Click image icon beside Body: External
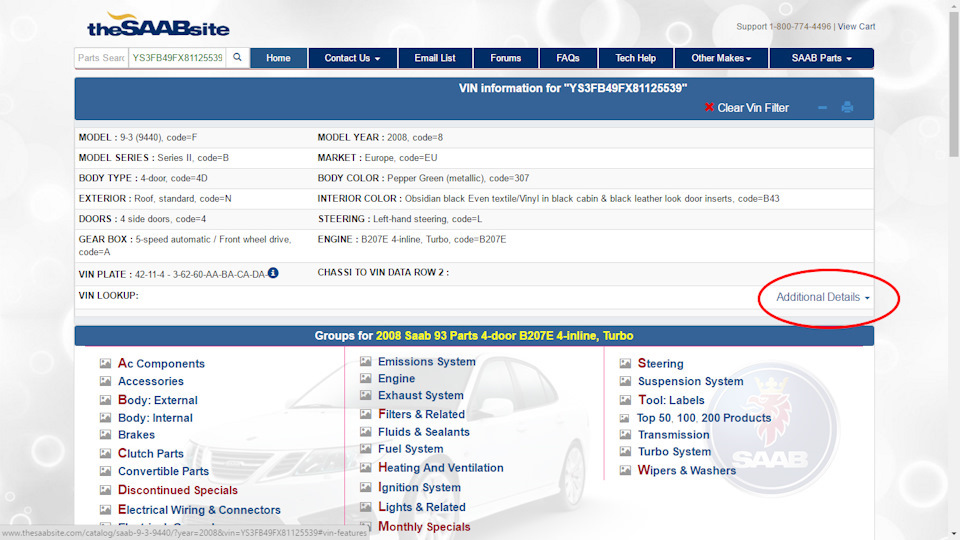This screenshot has width=960, height=540. click(105, 400)
